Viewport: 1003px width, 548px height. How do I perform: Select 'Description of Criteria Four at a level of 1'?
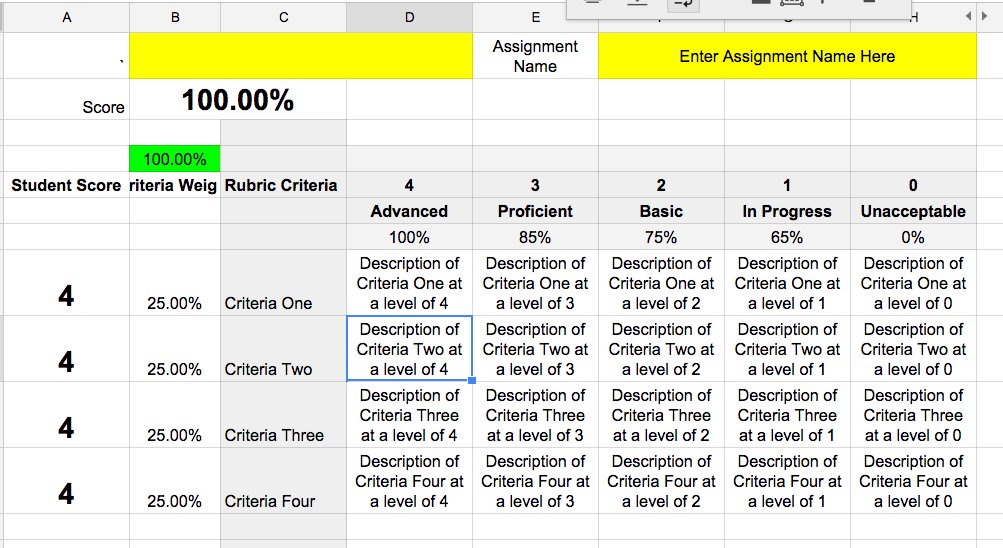[x=787, y=480]
